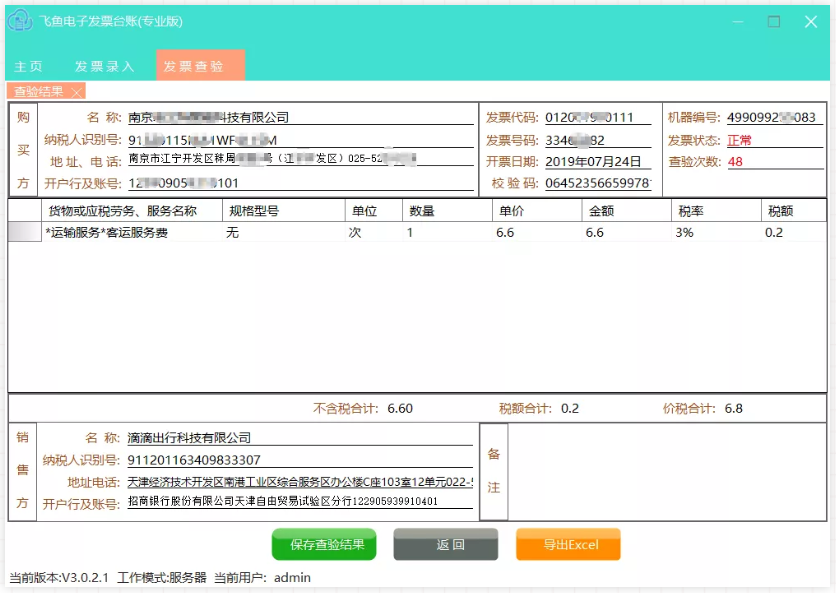
Task: Click the 金额 column header
Action: pyautogui.click(x=626, y=211)
